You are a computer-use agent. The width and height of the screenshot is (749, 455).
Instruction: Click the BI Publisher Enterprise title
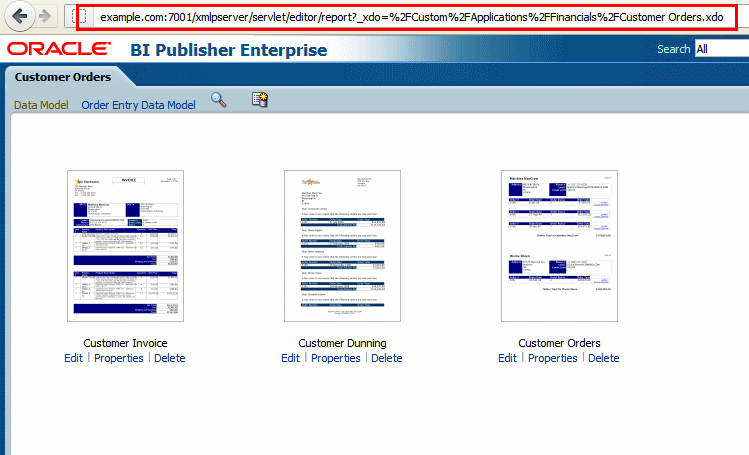[229, 50]
